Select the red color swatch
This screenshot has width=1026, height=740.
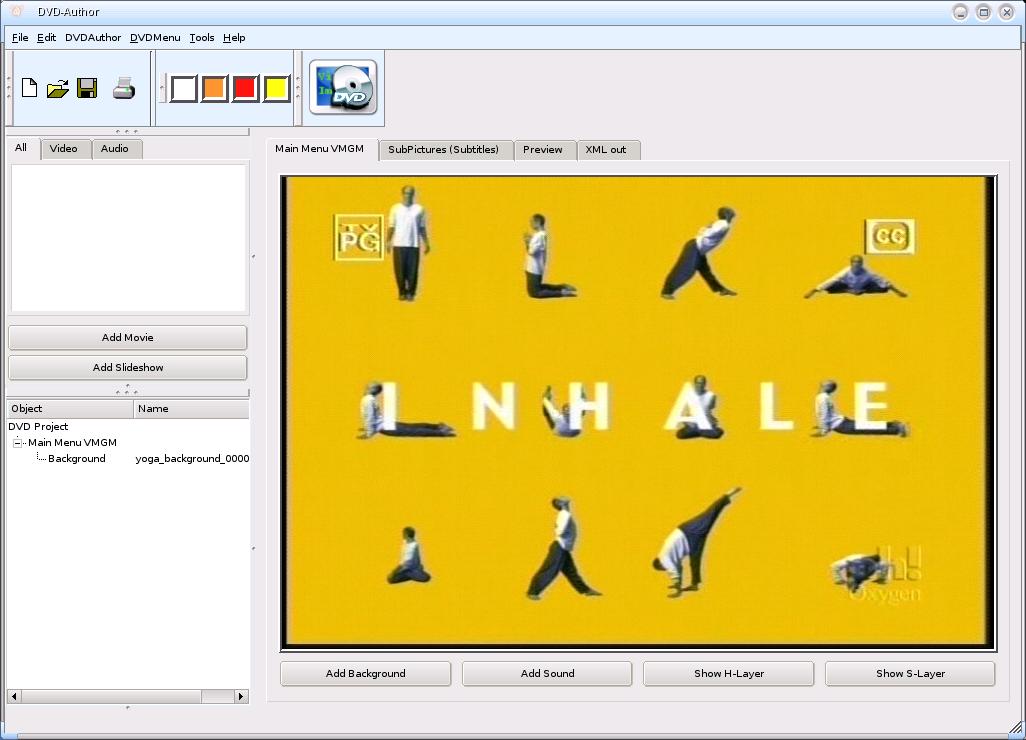tap(245, 88)
